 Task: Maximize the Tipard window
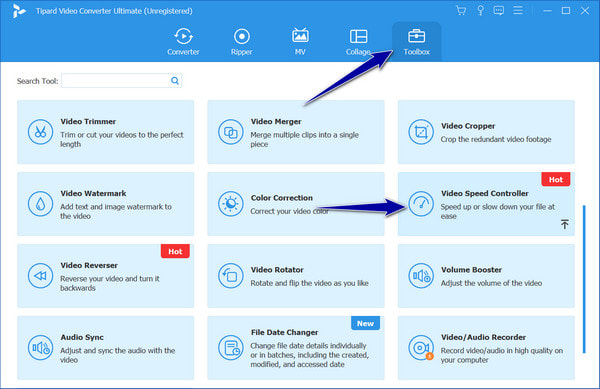click(x=566, y=11)
